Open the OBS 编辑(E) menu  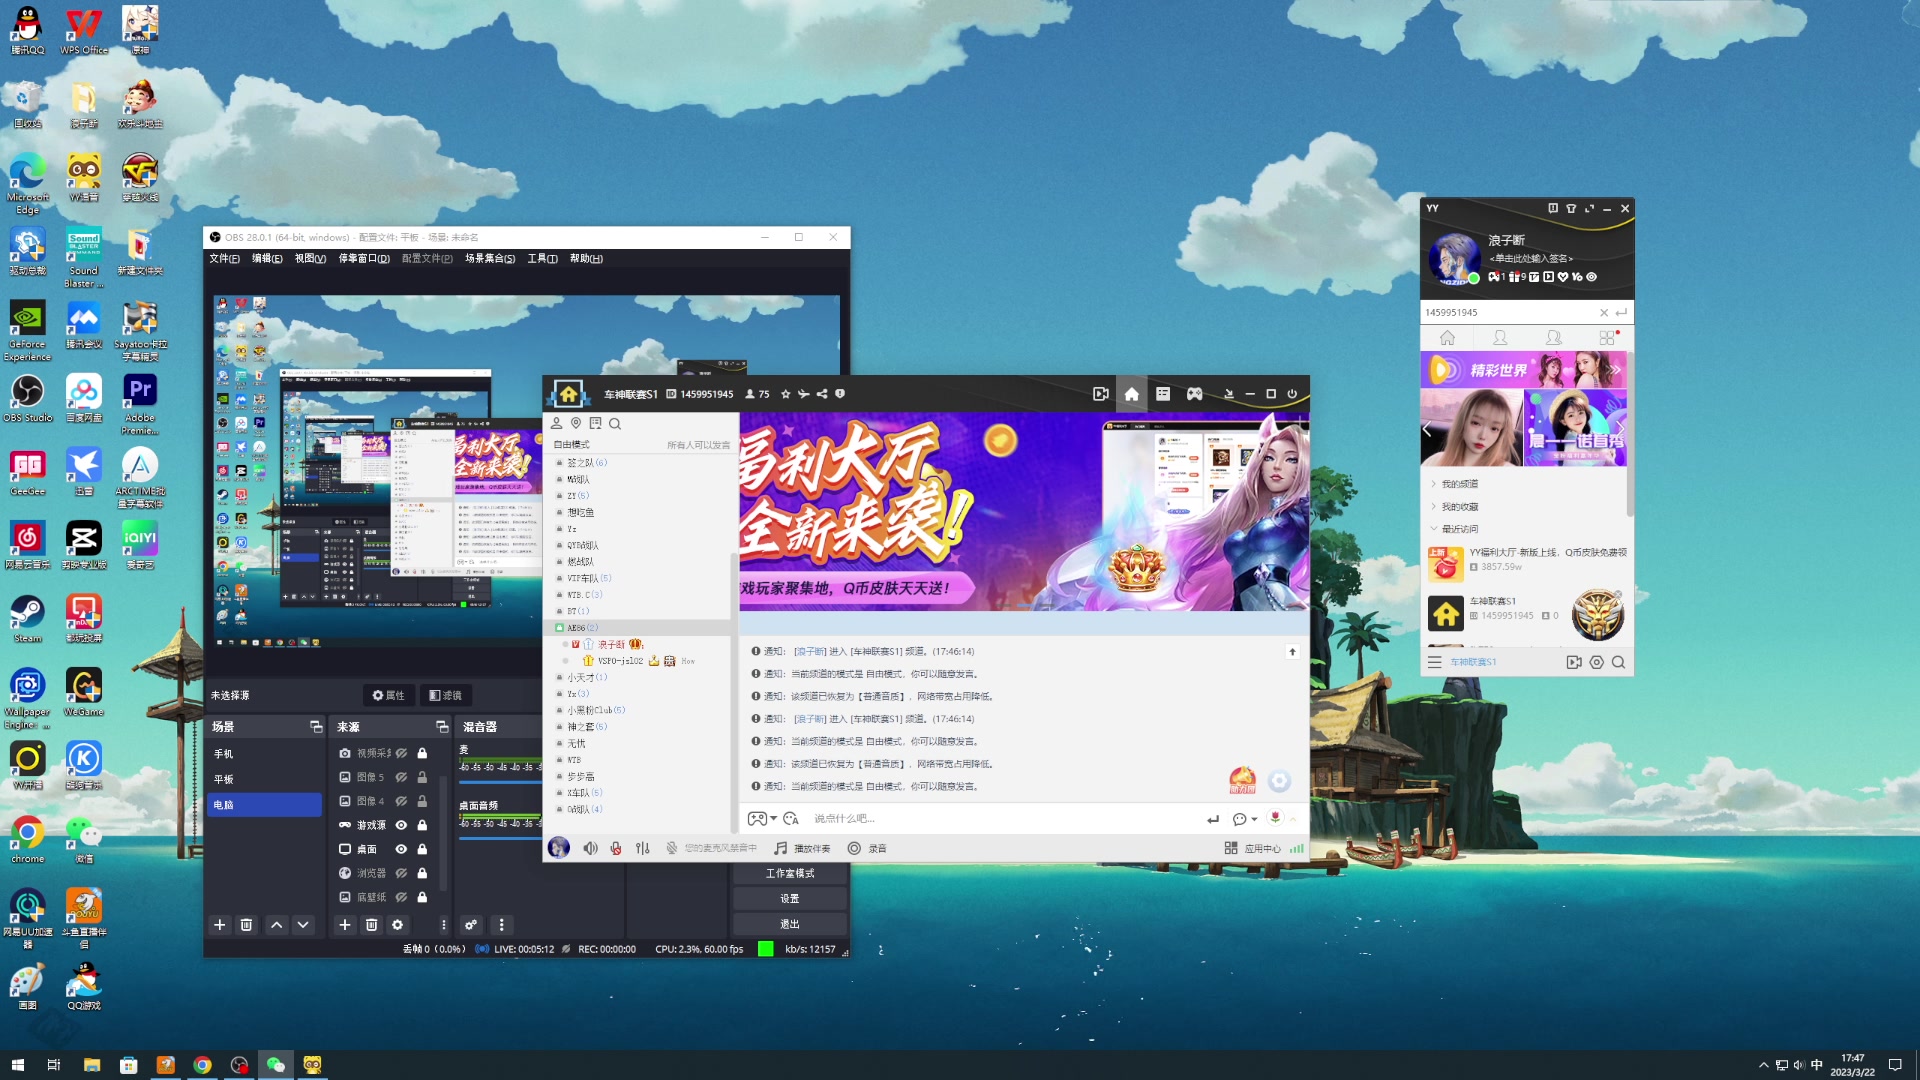point(267,259)
